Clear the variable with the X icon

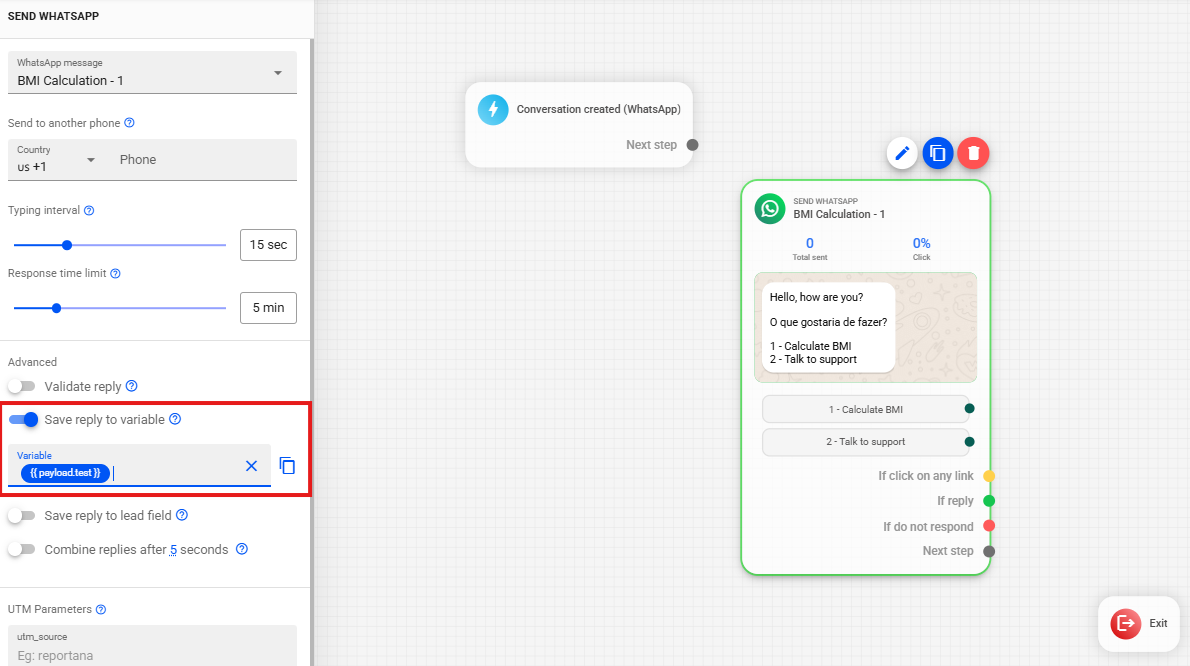[252, 466]
